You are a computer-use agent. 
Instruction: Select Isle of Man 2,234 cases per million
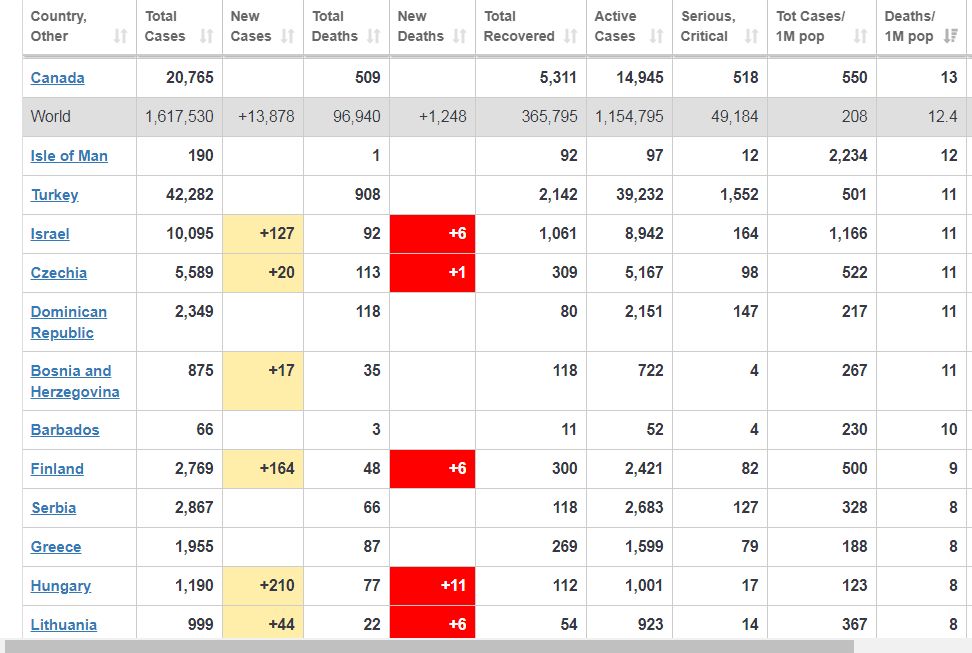point(848,156)
